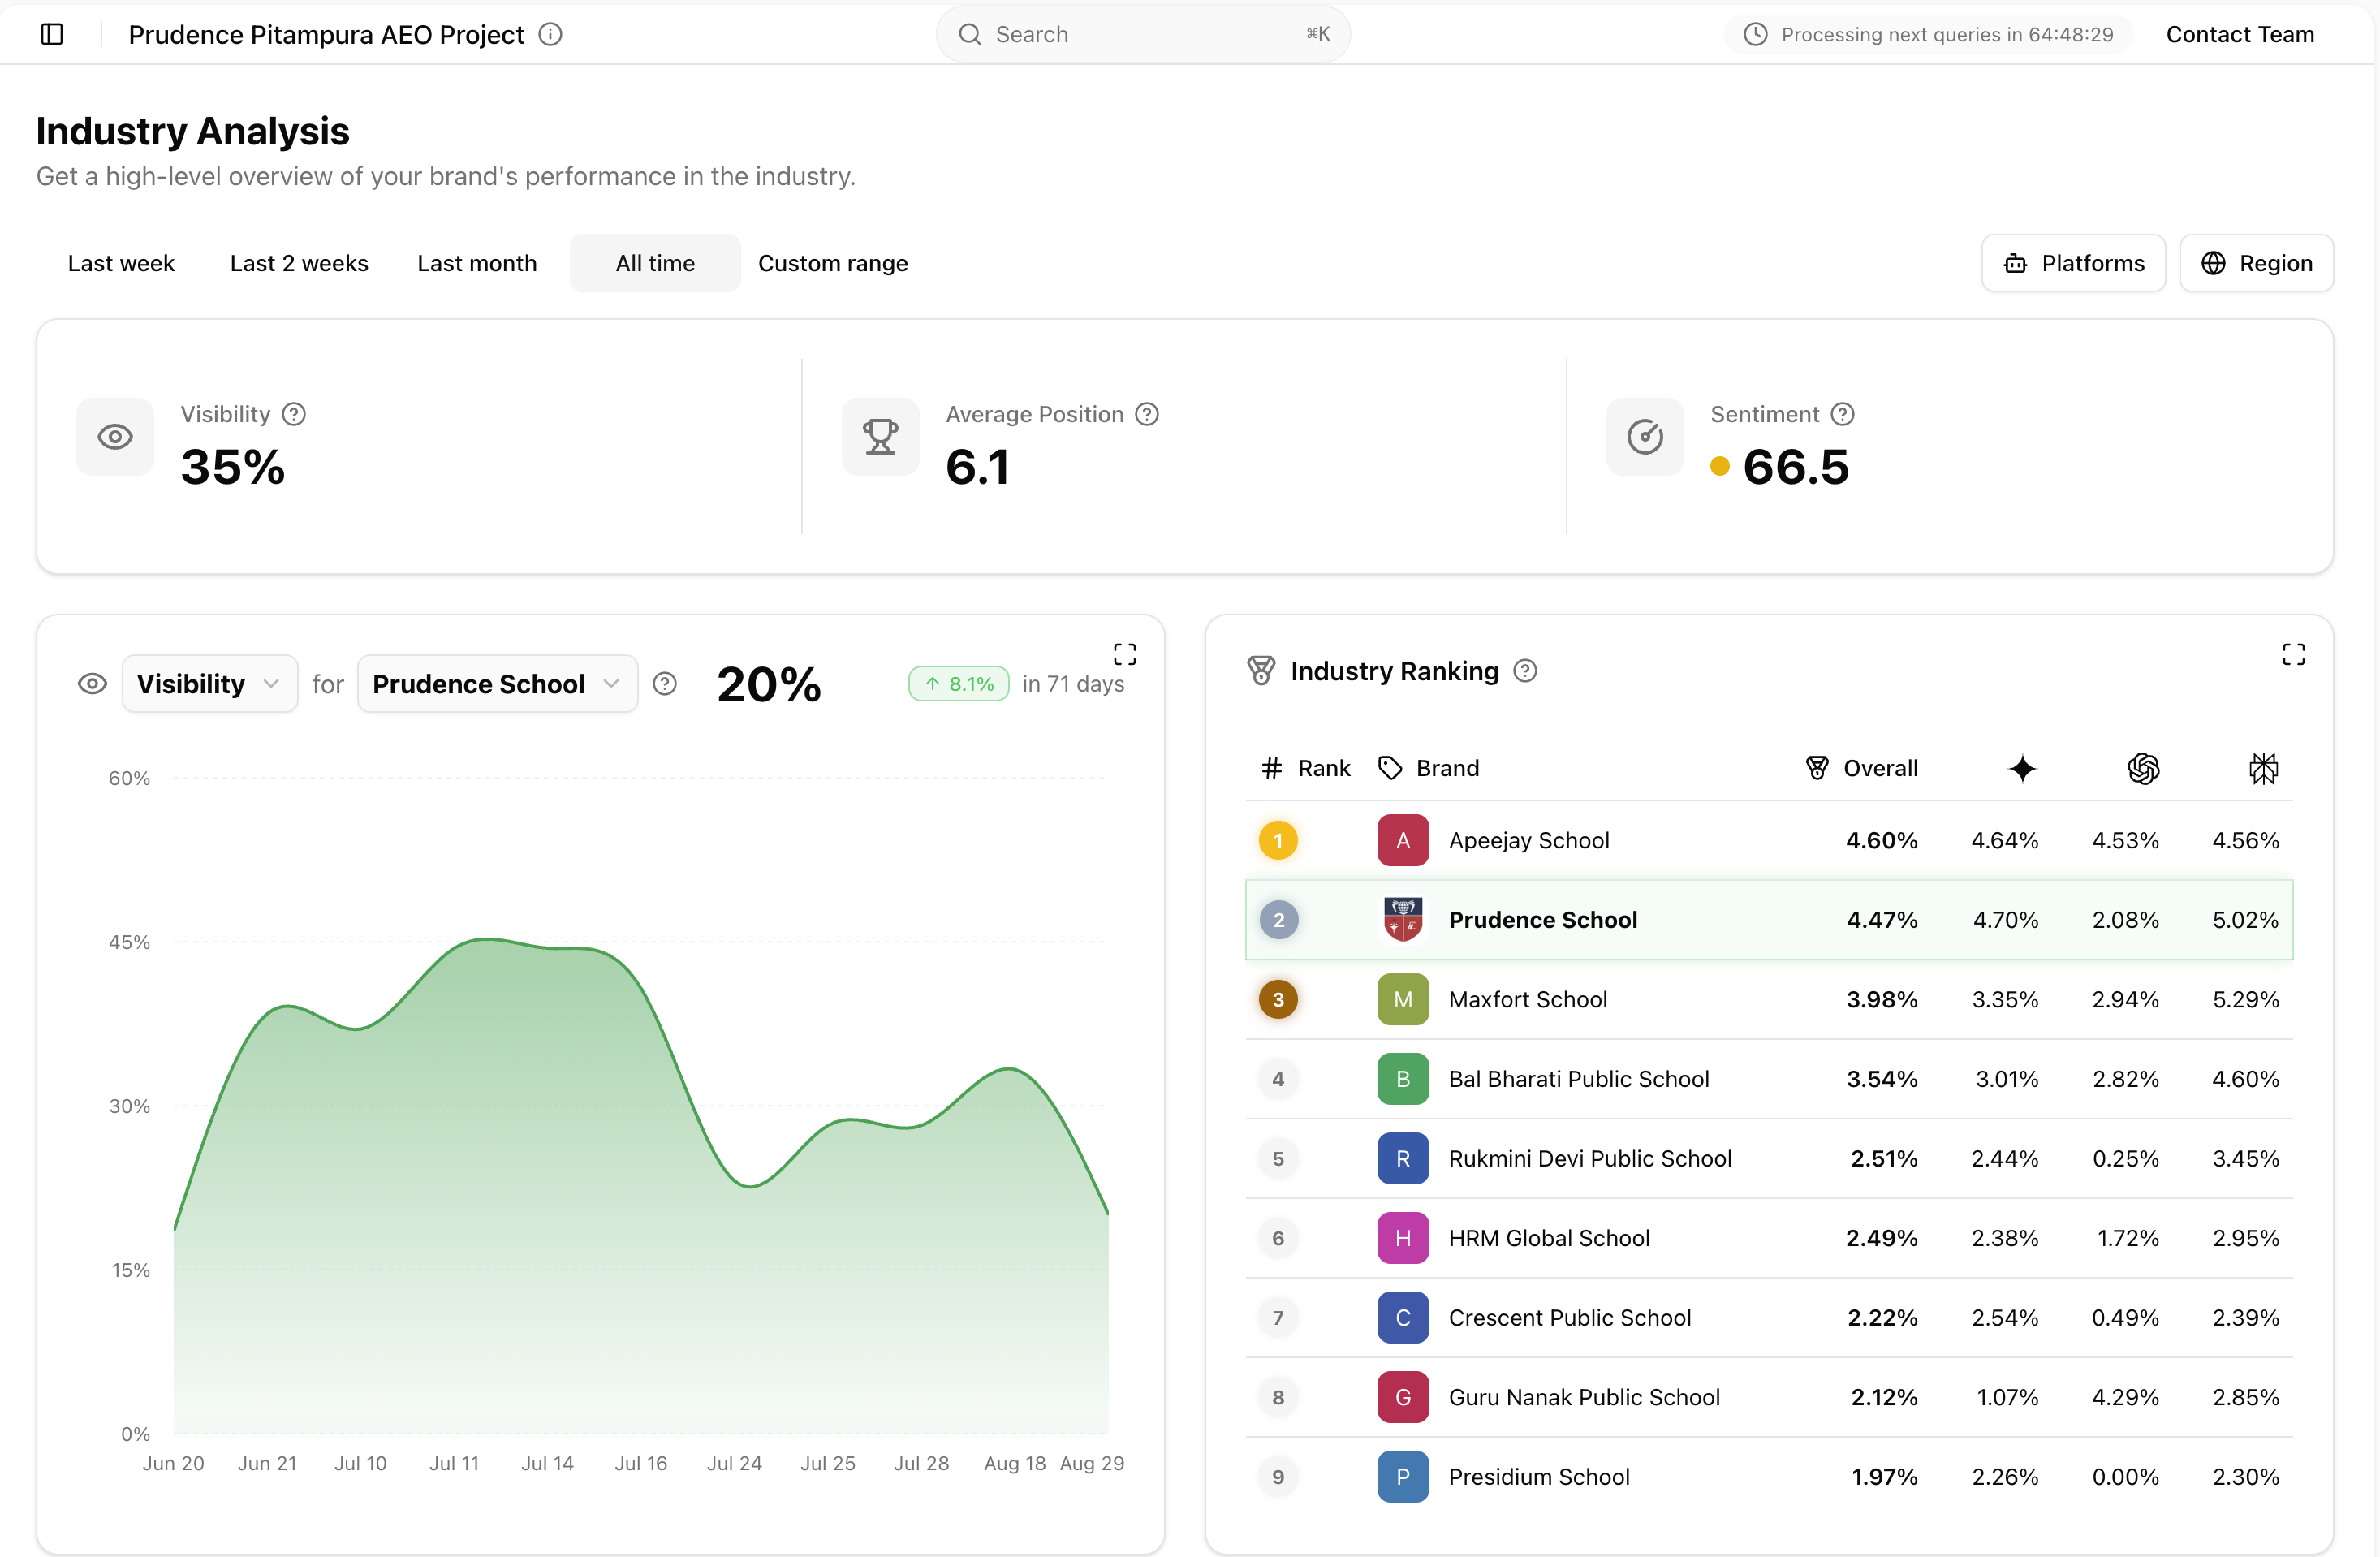Click the Sentiment gauge icon
The height and width of the screenshot is (1557, 2380).
click(1645, 437)
